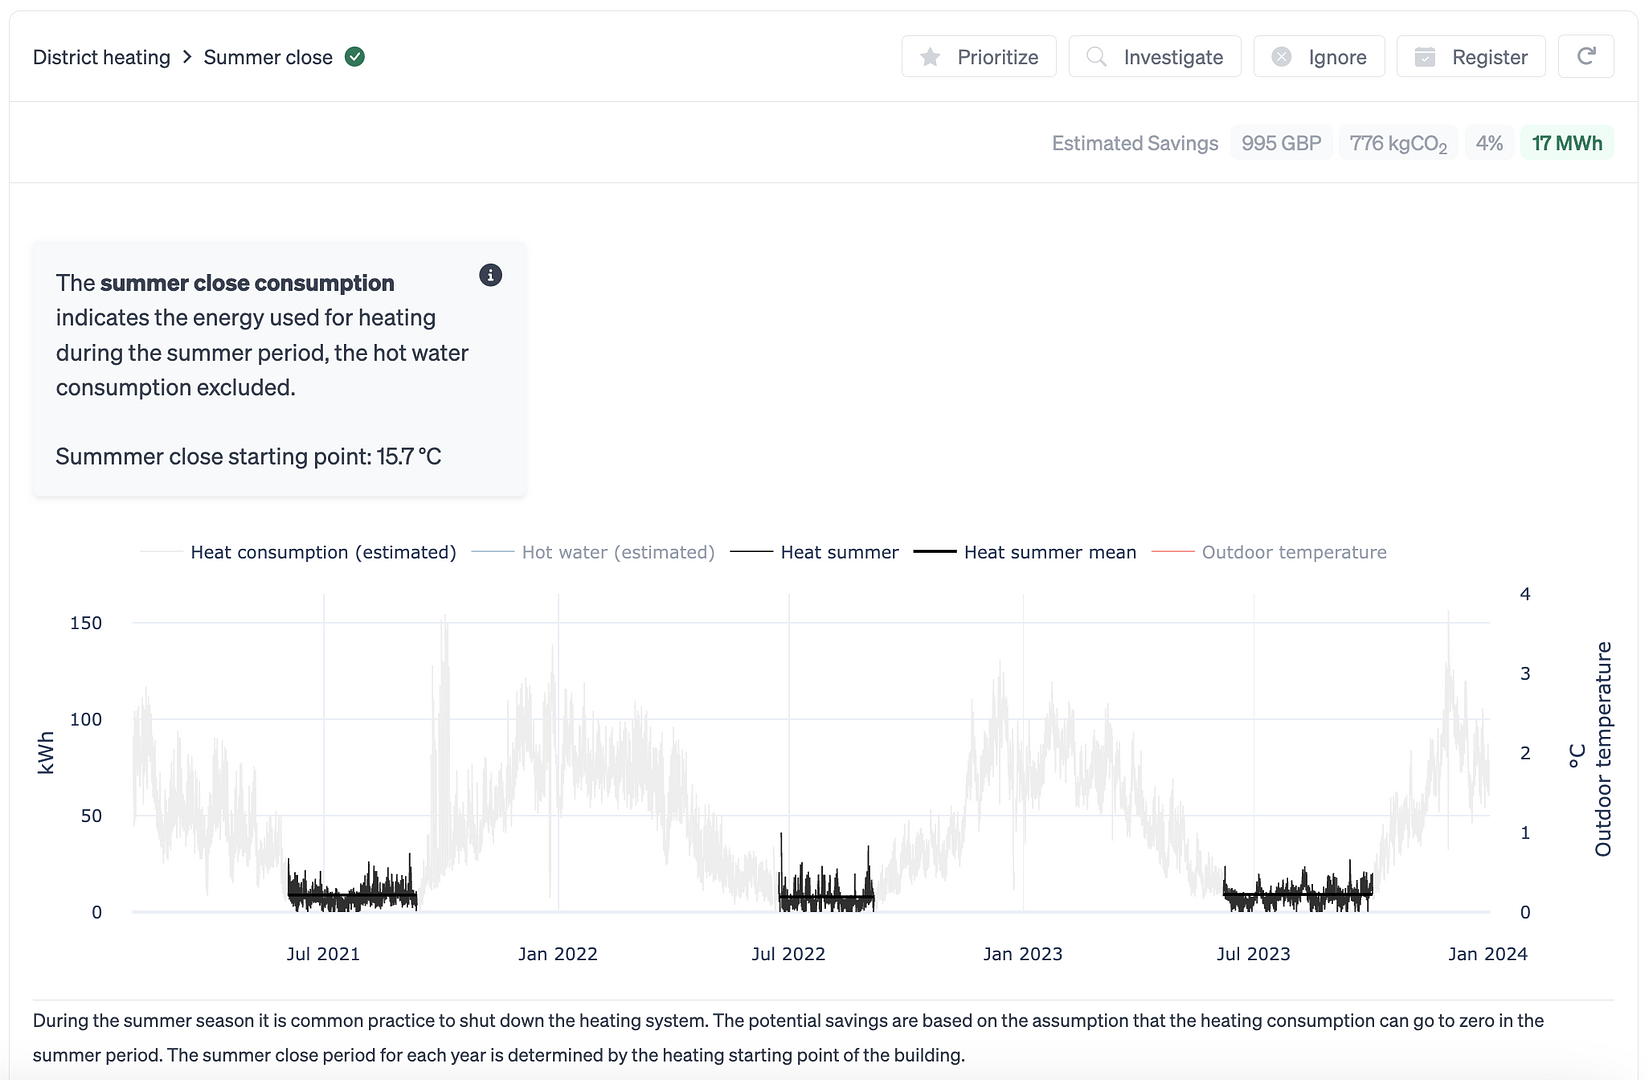Go to District heating breadcrumb
The height and width of the screenshot is (1080, 1649).
101,57
